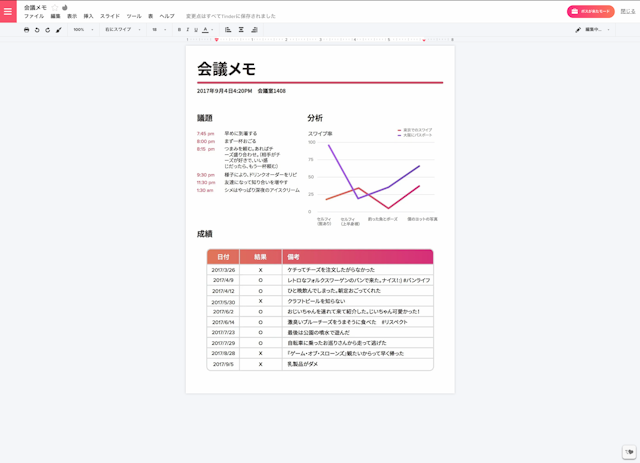Click the save status message text
Viewport: 640px width, 463px height.
pyautogui.click(x=231, y=16)
